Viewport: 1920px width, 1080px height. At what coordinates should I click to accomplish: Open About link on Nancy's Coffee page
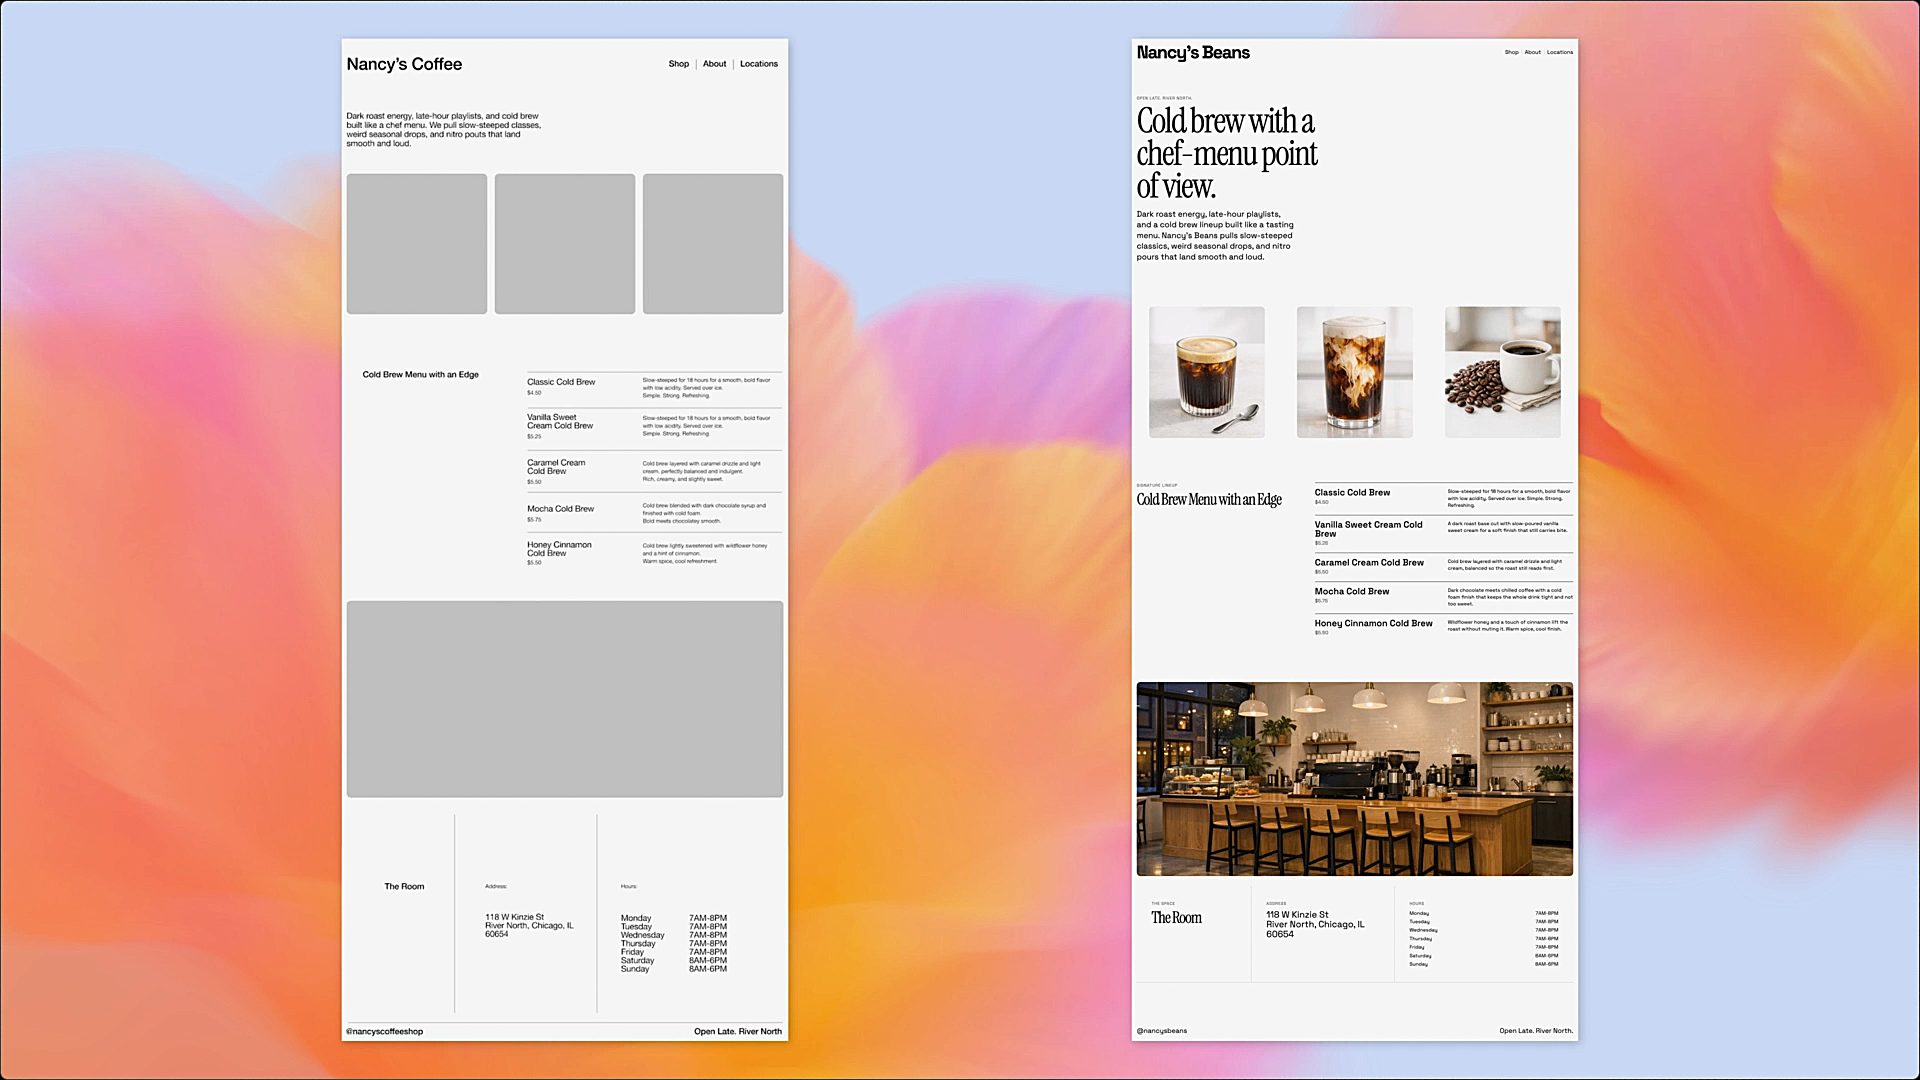click(714, 64)
